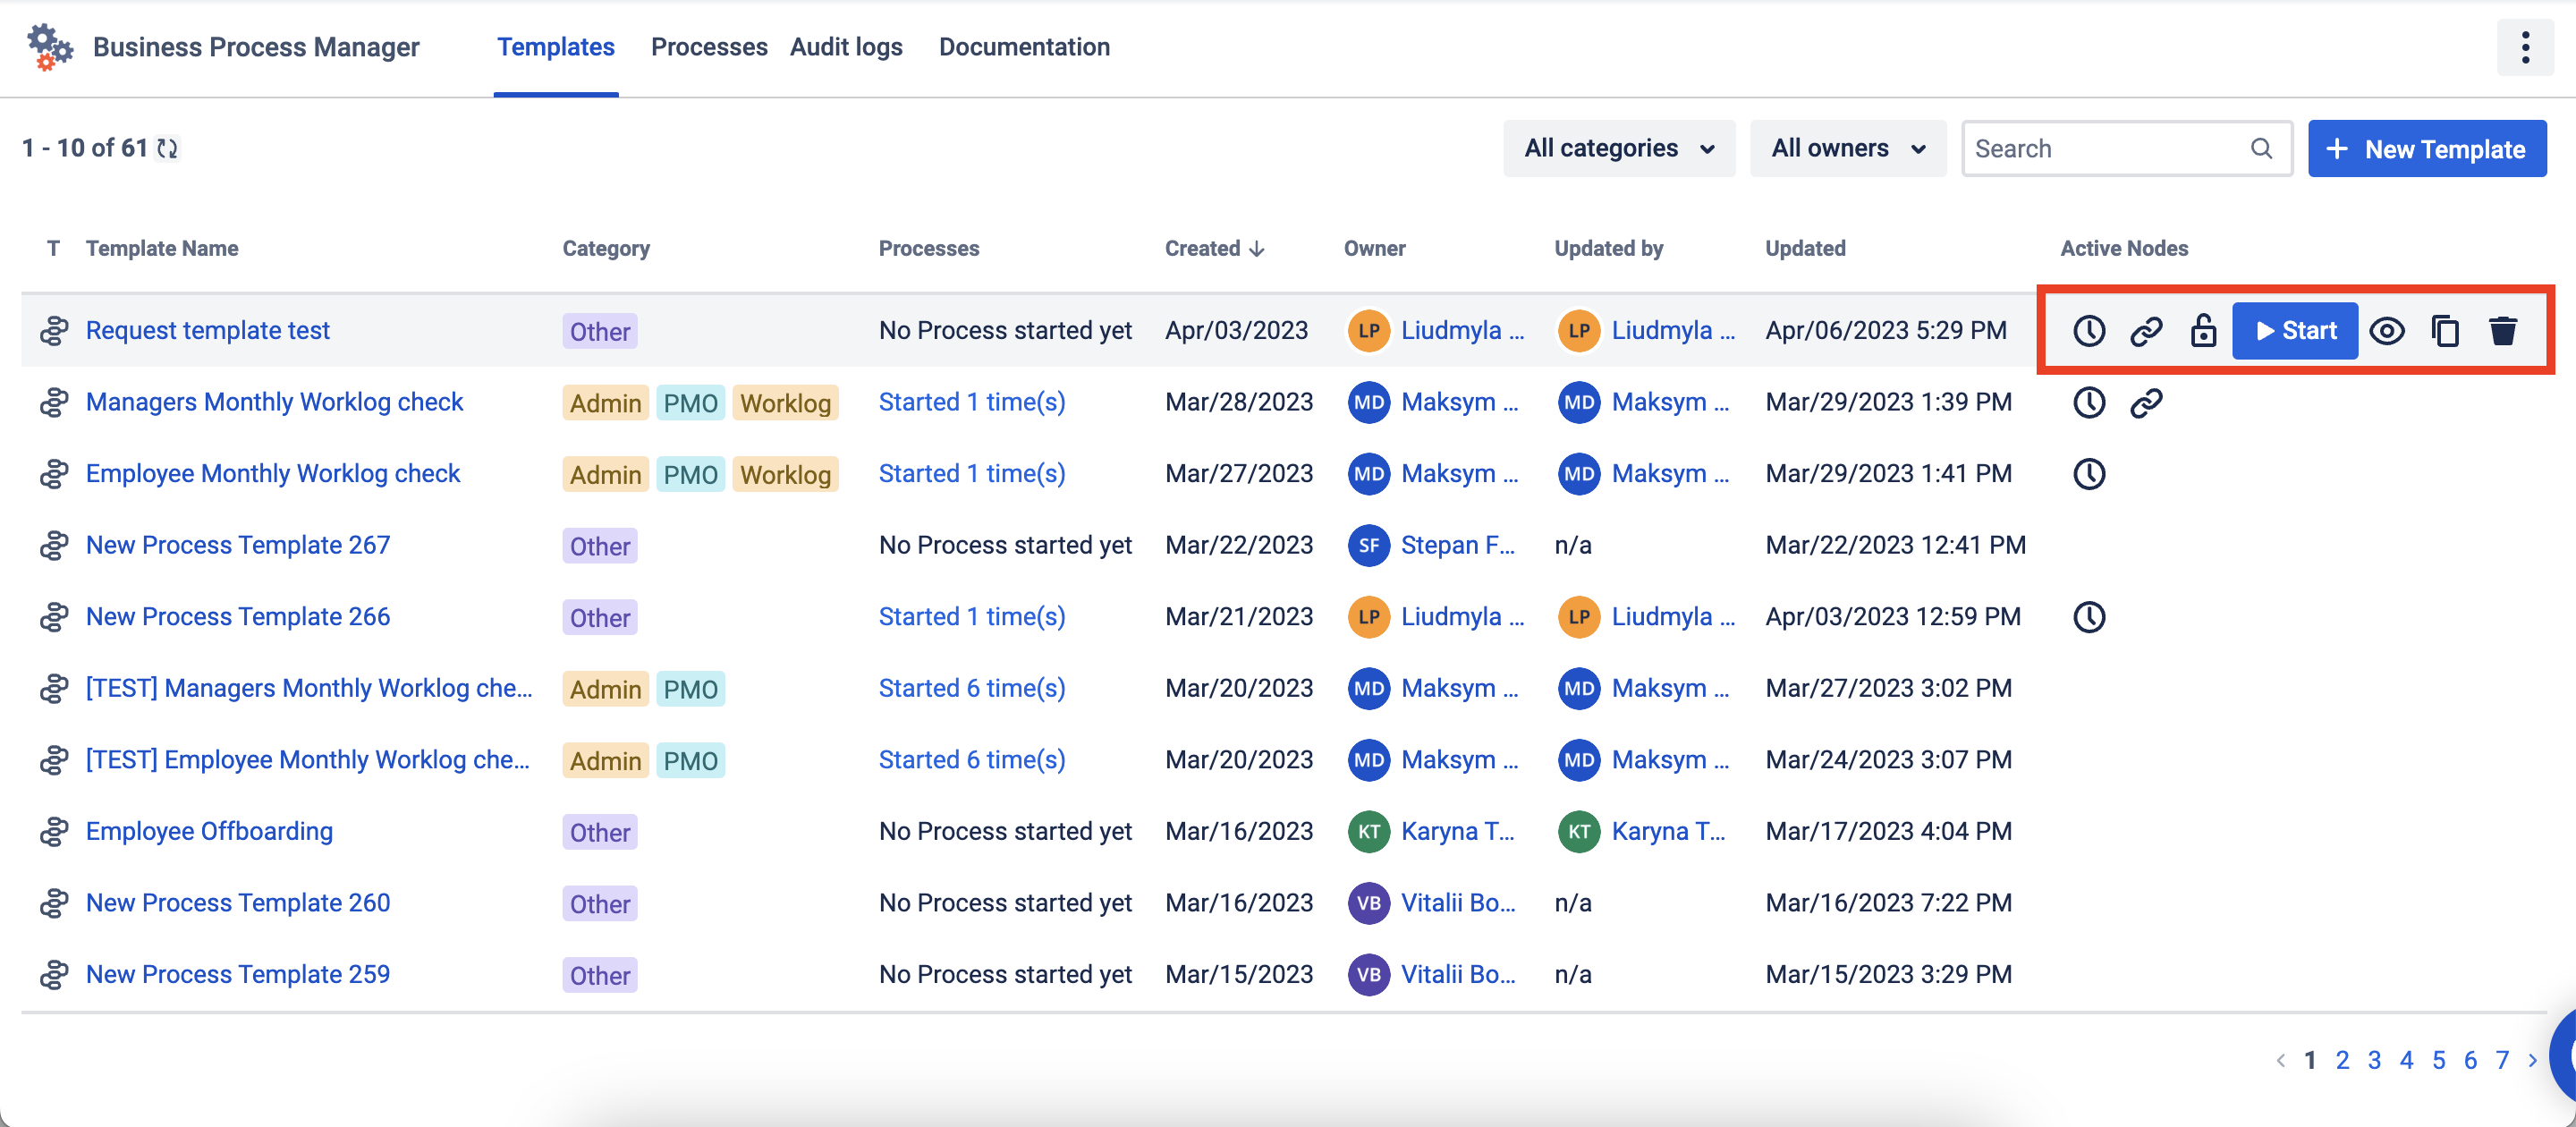Open the three-dot more options menu
2576x1127 pixels.
[x=2524, y=47]
